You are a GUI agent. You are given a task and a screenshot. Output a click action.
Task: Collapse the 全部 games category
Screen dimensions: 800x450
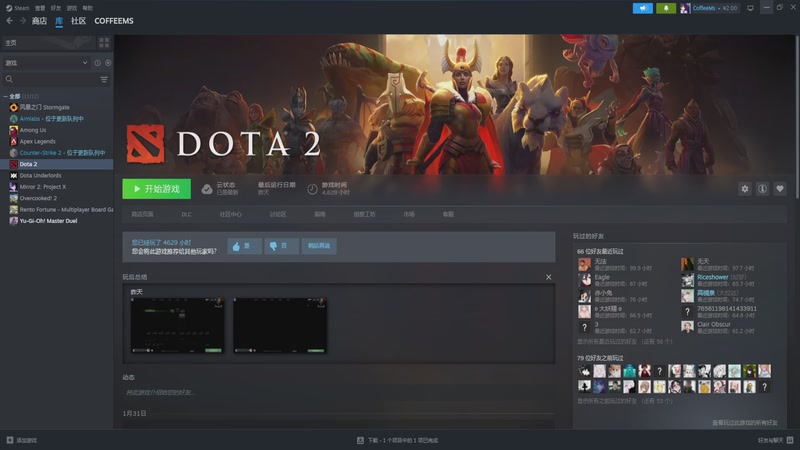coord(5,96)
